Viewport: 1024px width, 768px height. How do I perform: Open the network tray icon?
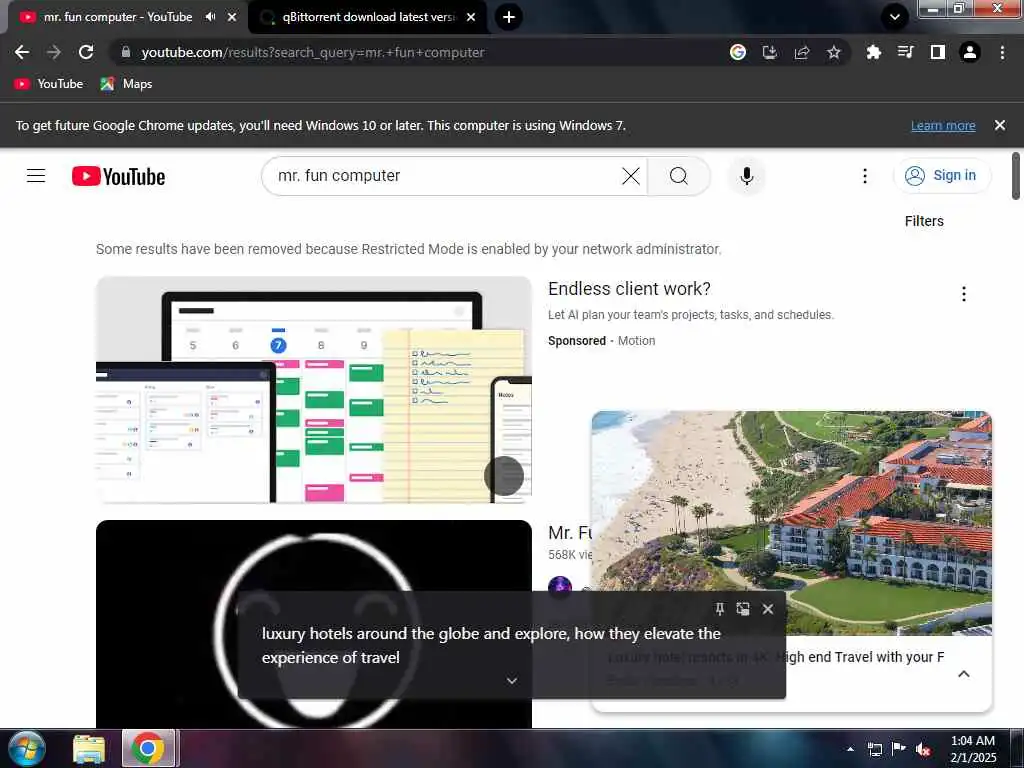[x=874, y=749]
